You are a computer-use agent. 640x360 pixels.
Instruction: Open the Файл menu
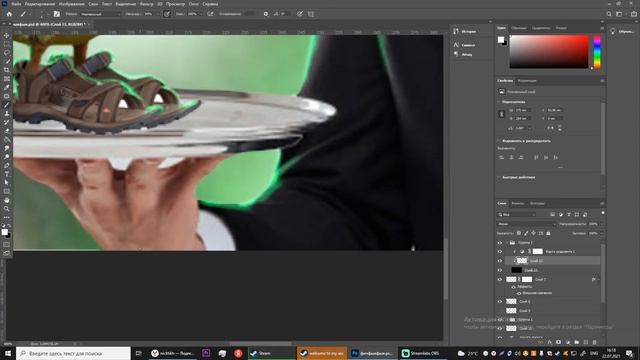(16, 4)
